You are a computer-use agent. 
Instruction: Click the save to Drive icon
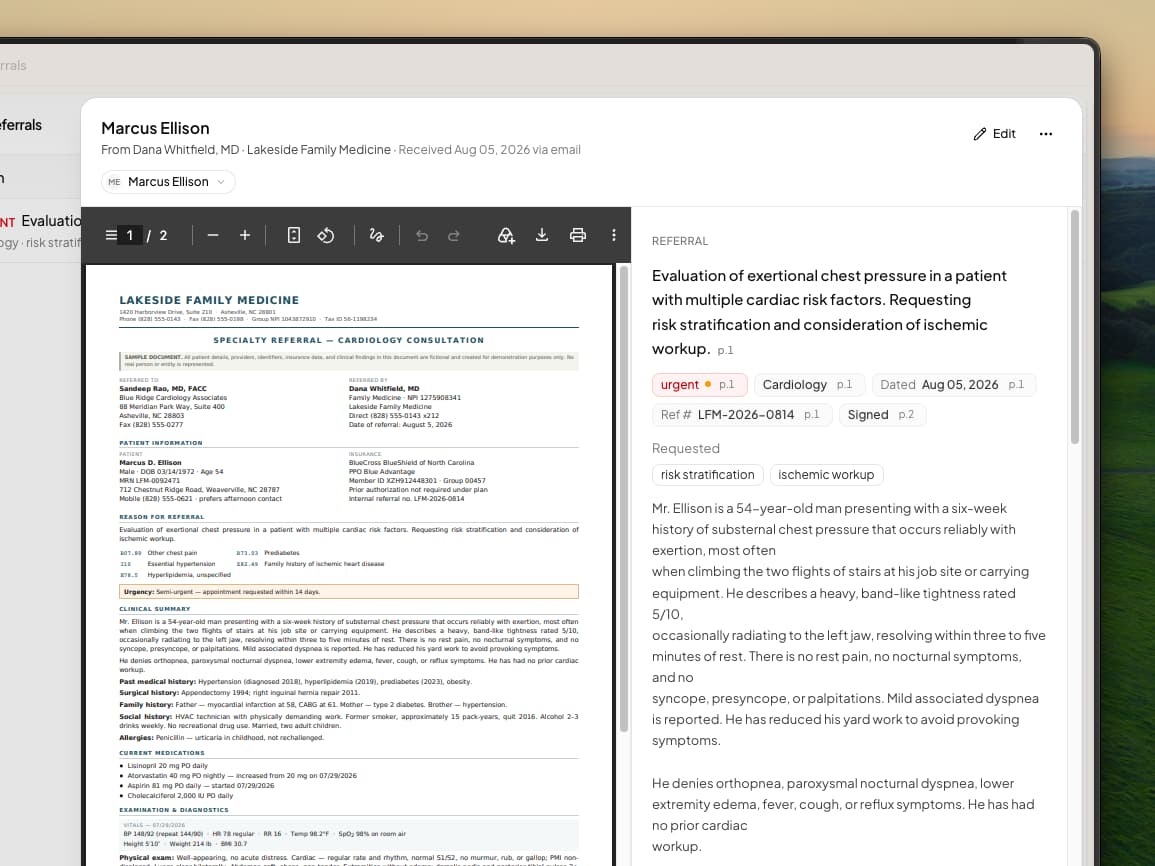point(505,235)
